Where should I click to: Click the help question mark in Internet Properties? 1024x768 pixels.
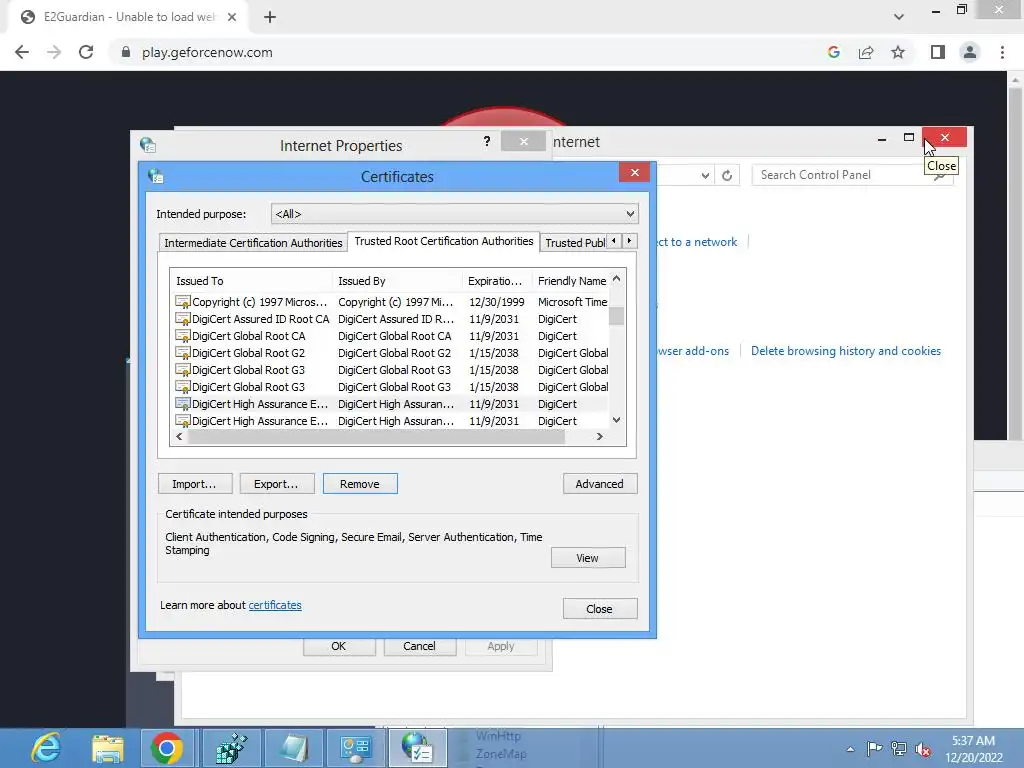click(x=487, y=141)
